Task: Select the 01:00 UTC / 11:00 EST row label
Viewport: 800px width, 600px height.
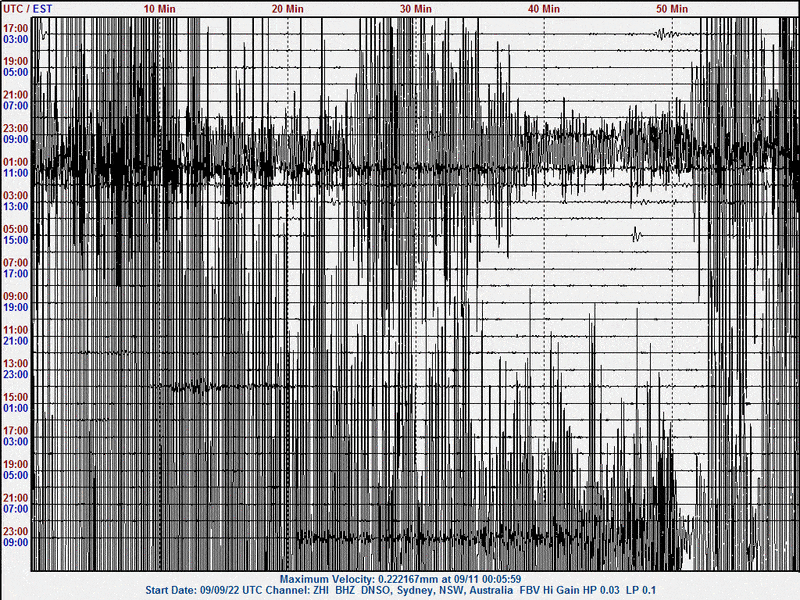Action: (16, 167)
